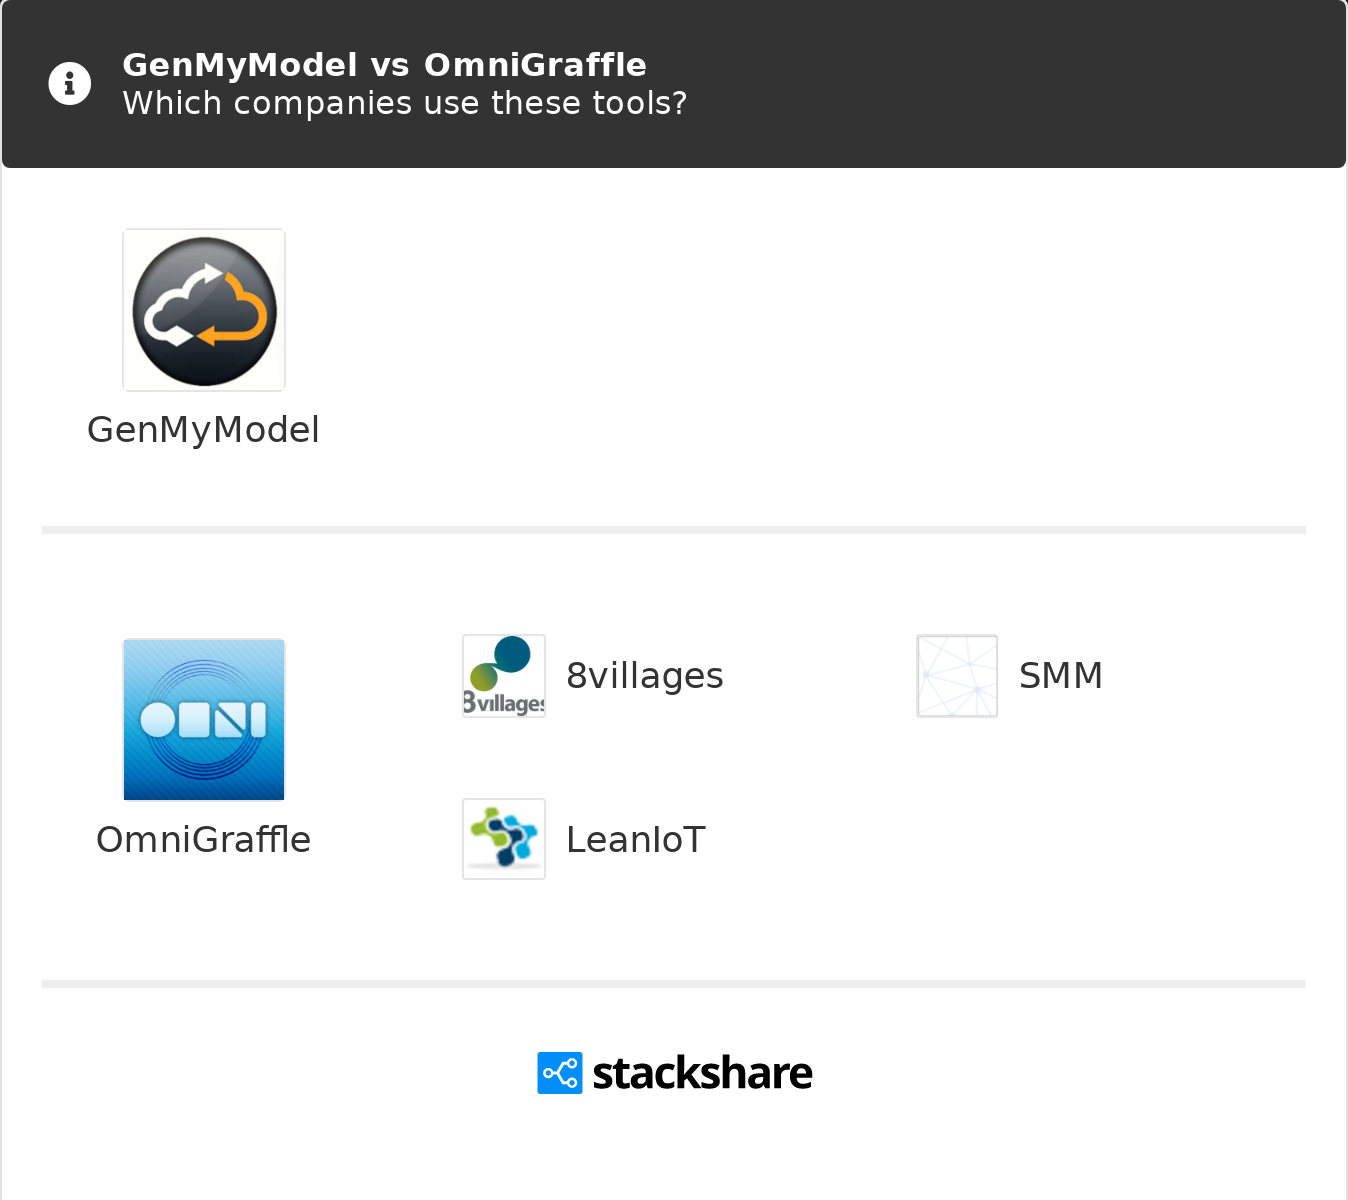Click the SMM company logo thumbnail

[957, 676]
